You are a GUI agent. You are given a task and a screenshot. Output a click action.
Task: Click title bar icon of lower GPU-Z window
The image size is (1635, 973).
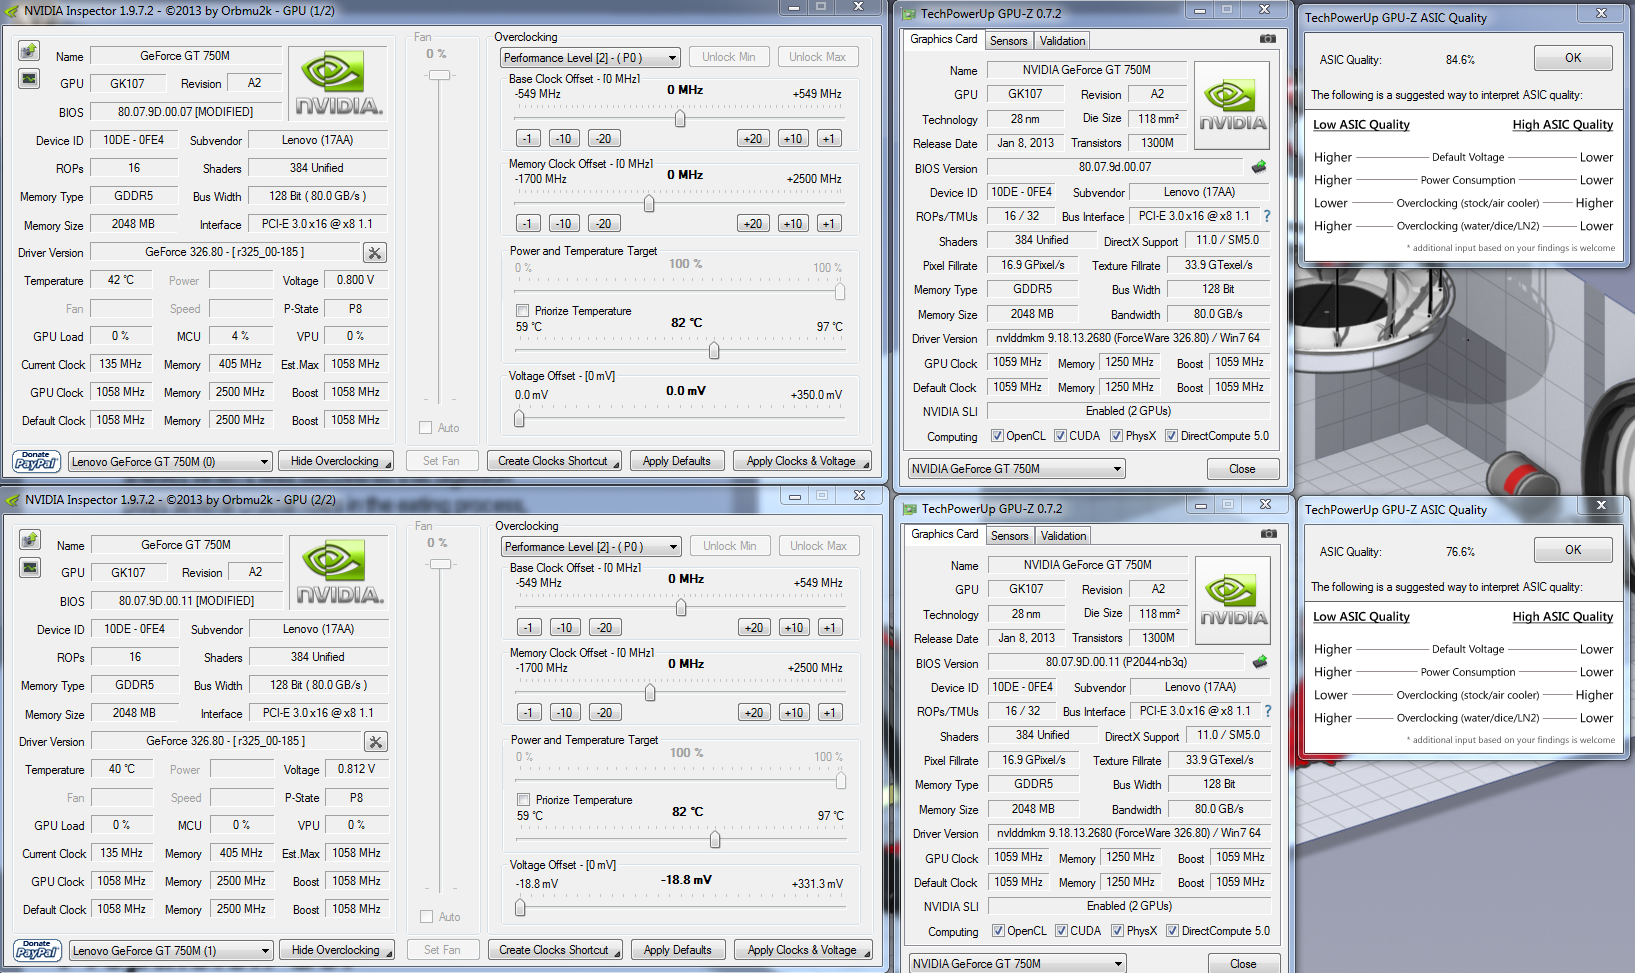pyautogui.click(x=910, y=509)
